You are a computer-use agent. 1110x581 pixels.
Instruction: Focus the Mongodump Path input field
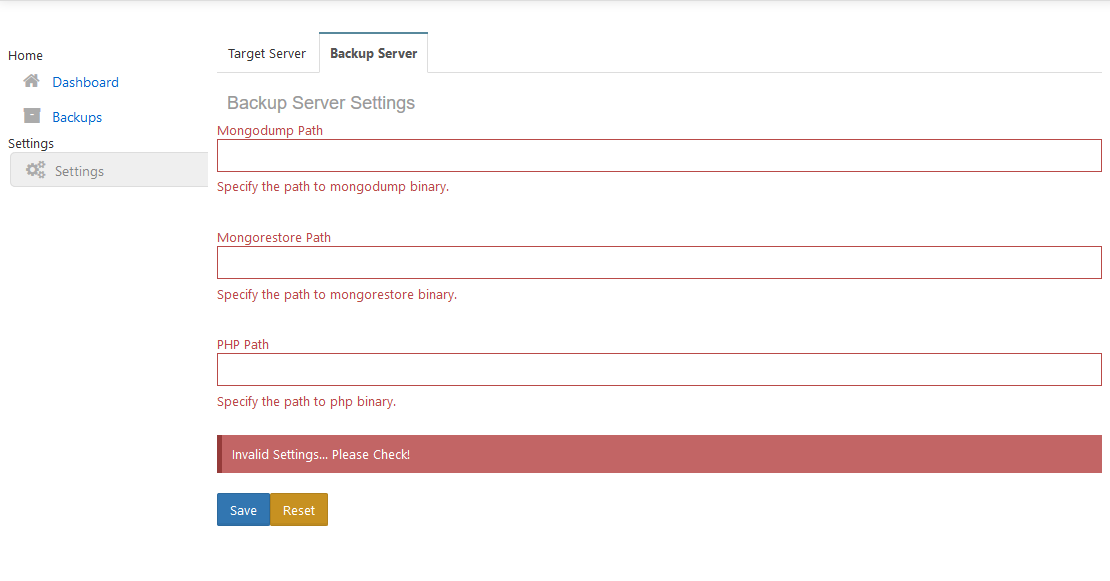point(659,156)
